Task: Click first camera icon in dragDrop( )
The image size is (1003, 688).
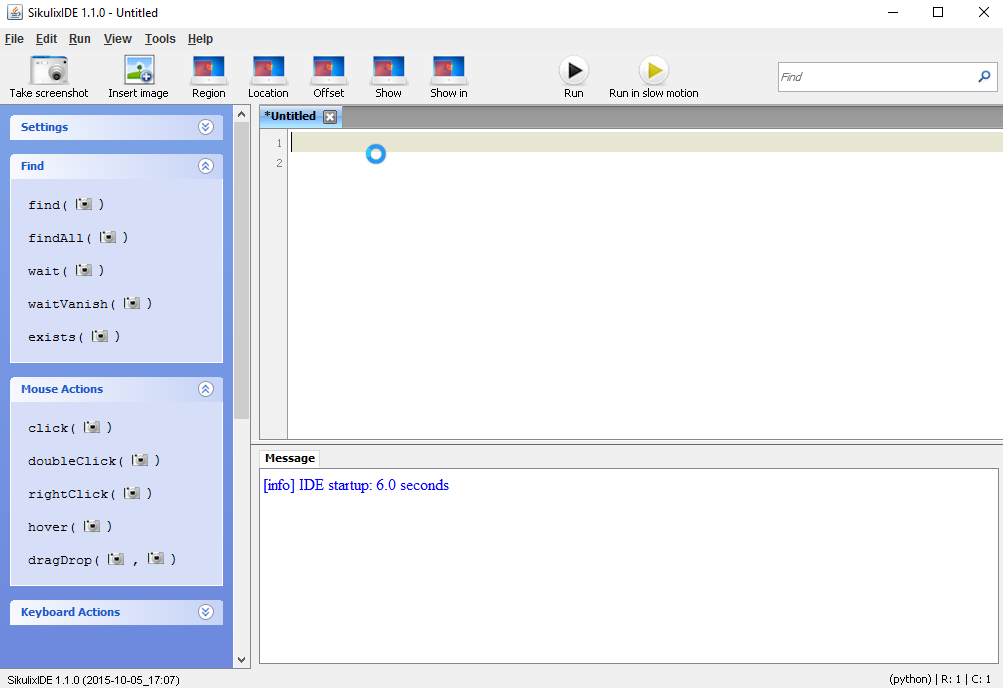Action: click(116, 559)
